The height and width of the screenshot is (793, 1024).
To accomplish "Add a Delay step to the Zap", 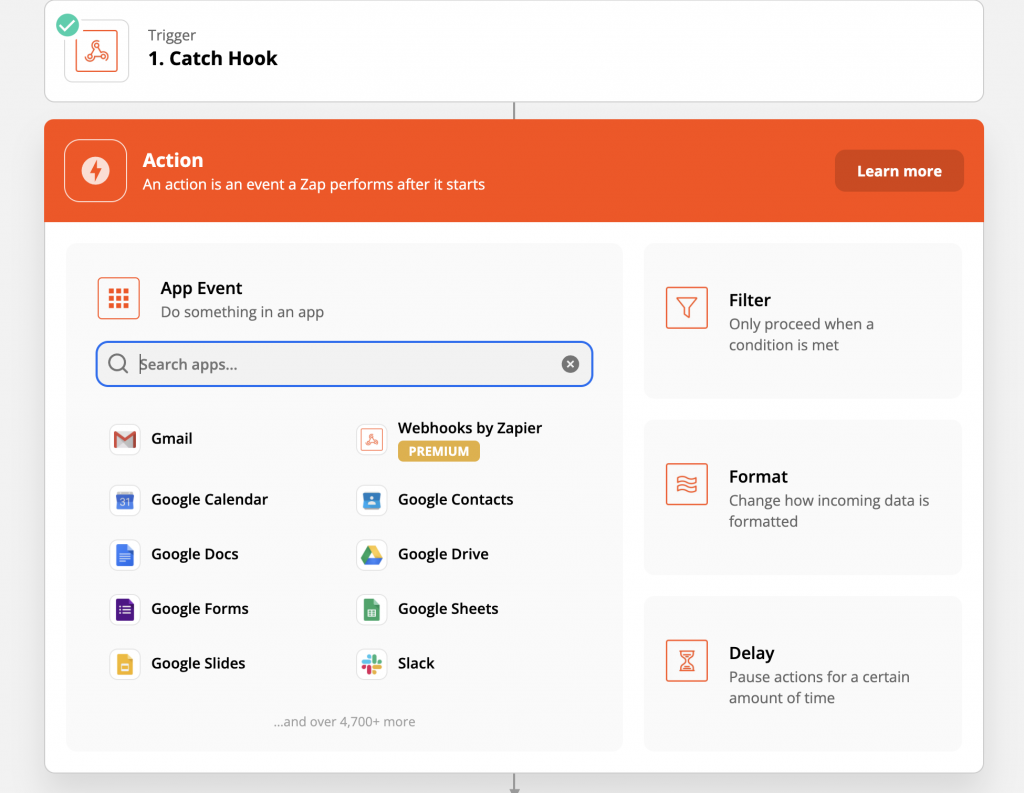I will coord(803,673).
